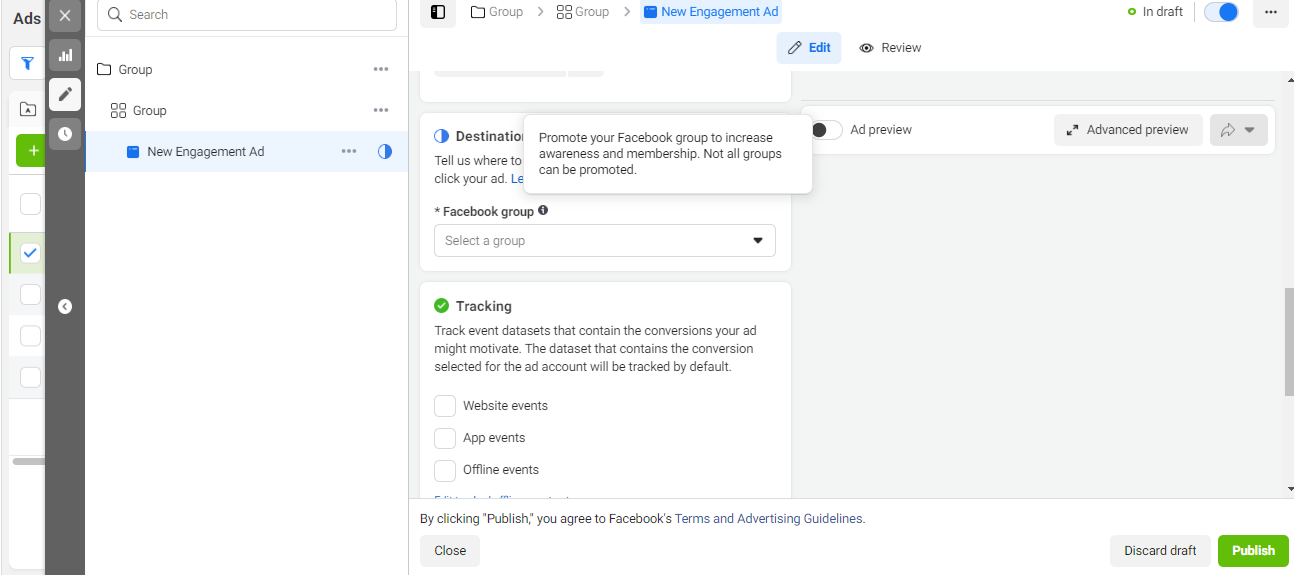This screenshot has width=1294, height=575.
Task: Click the Ads heading at top left
Action: point(27,18)
